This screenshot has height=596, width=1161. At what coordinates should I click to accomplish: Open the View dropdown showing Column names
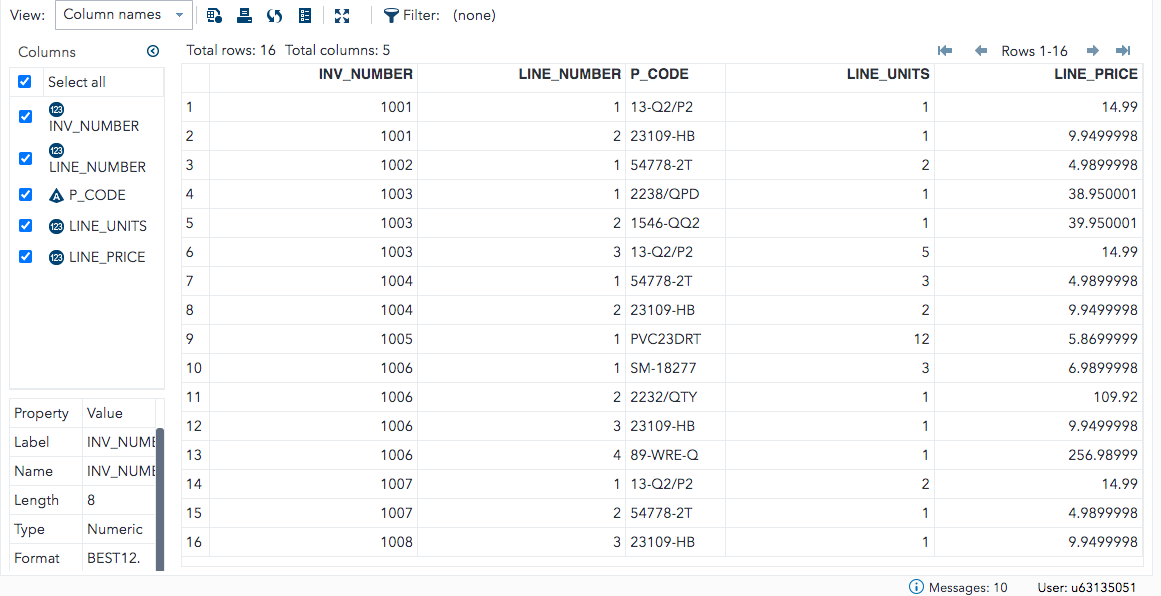(x=123, y=15)
